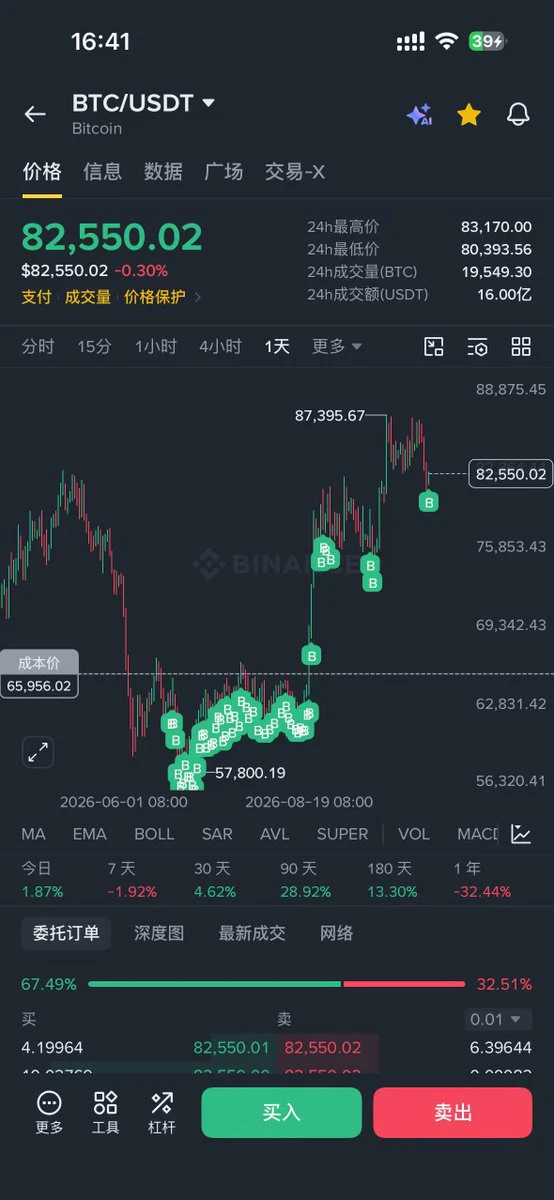Open the grid layout icon
This screenshot has height=1200, width=554.
tap(521, 347)
